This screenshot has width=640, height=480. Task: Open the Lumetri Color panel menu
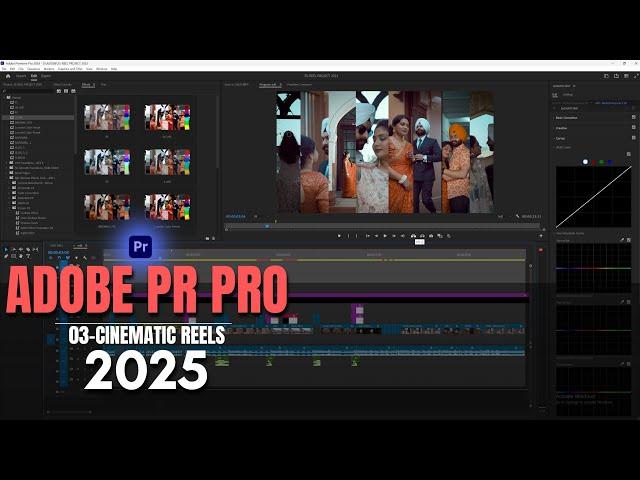[x=574, y=86]
